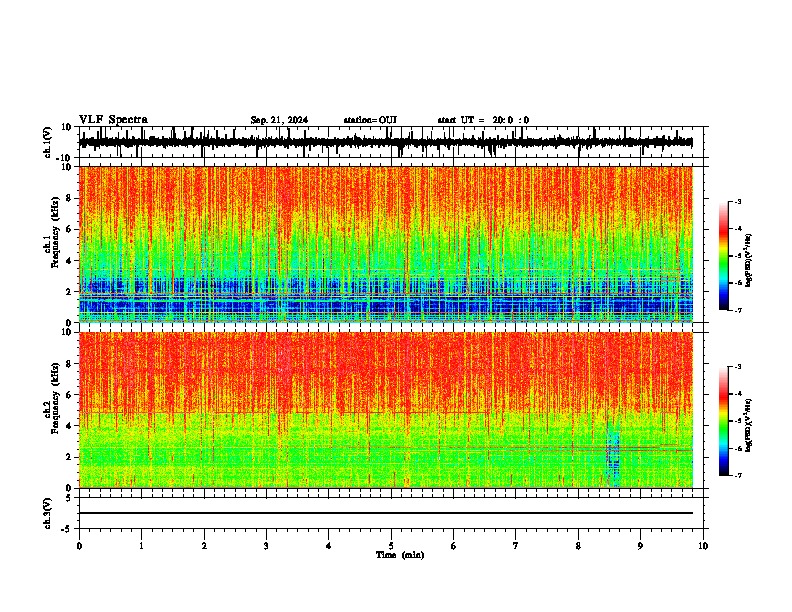The height and width of the screenshot is (612, 792).
Task: Click the "ch.3(V)" axis label
Action: (x=48, y=513)
